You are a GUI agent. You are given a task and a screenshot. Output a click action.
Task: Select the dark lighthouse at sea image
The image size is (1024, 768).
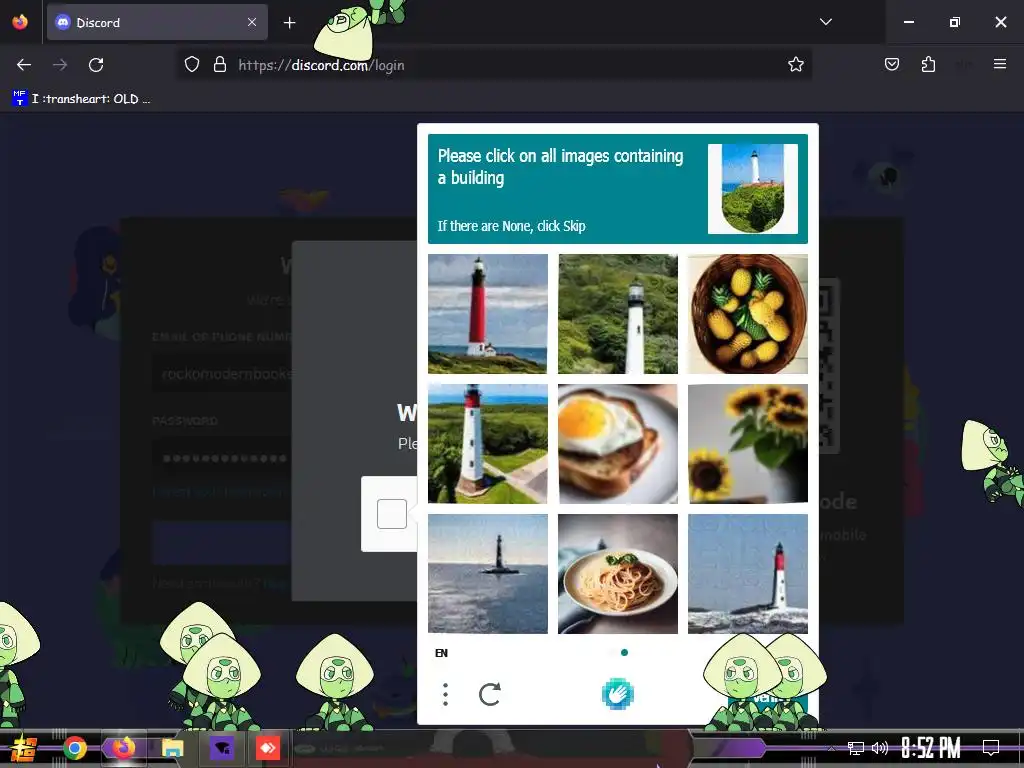point(488,573)
